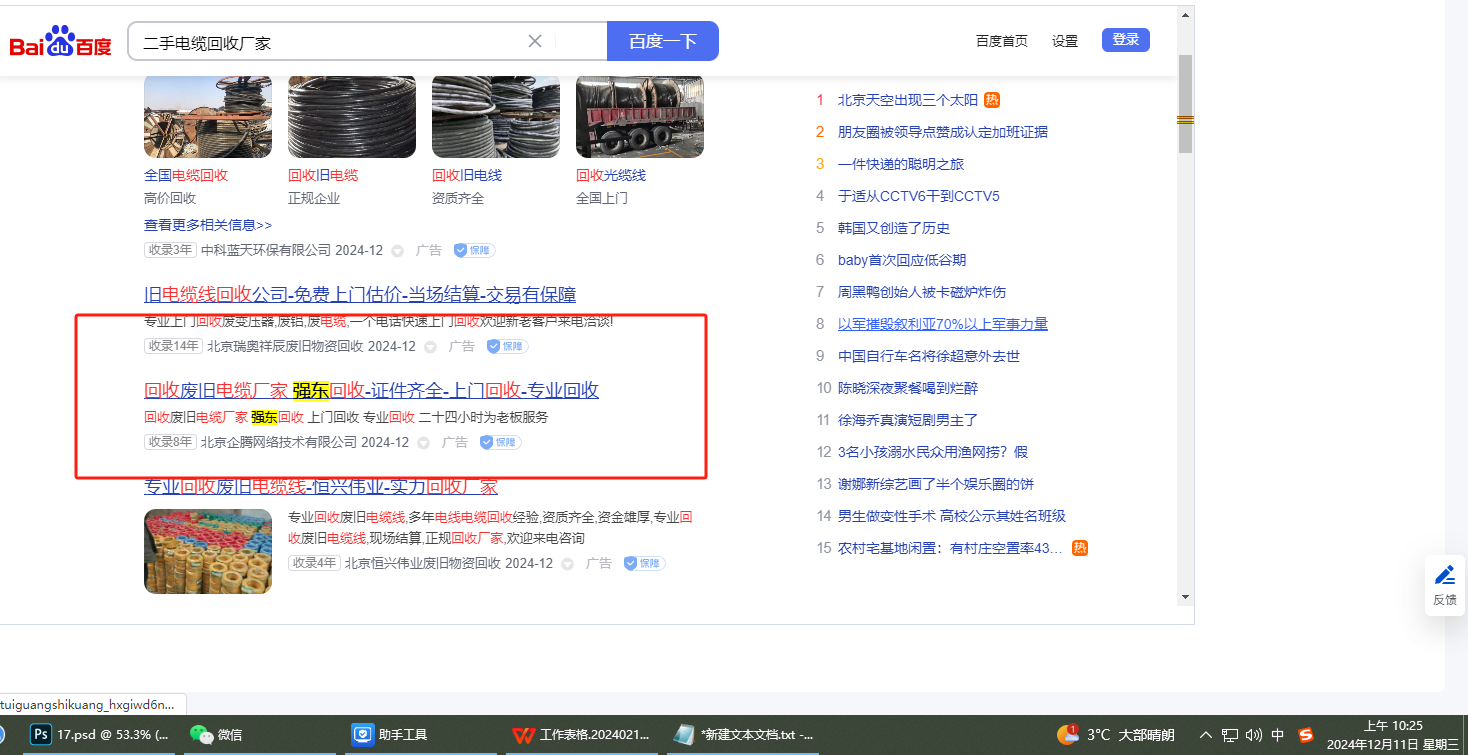Image resolution: width=1468 pixels, height=755 pixels.
Task: Show hidden tray icons with the chevron
Action: pyautogui.click(x=1206, y=735)
